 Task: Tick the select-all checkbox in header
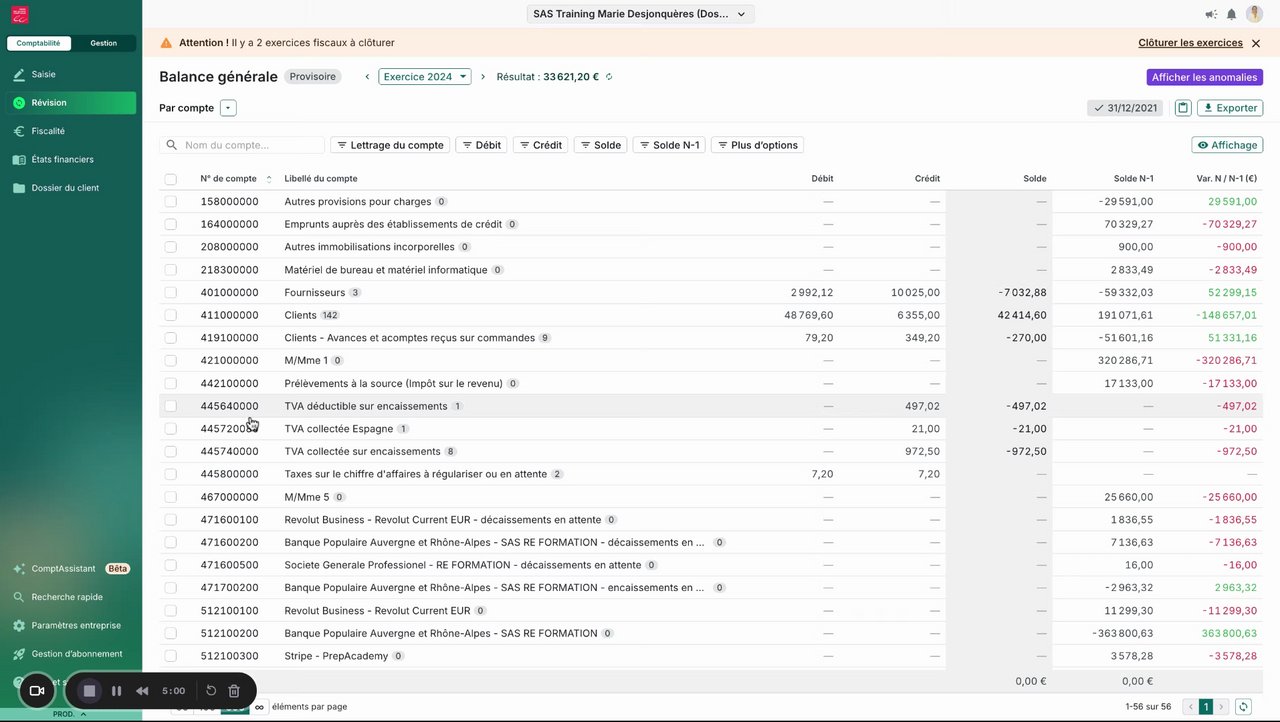[x=171, y=179]
